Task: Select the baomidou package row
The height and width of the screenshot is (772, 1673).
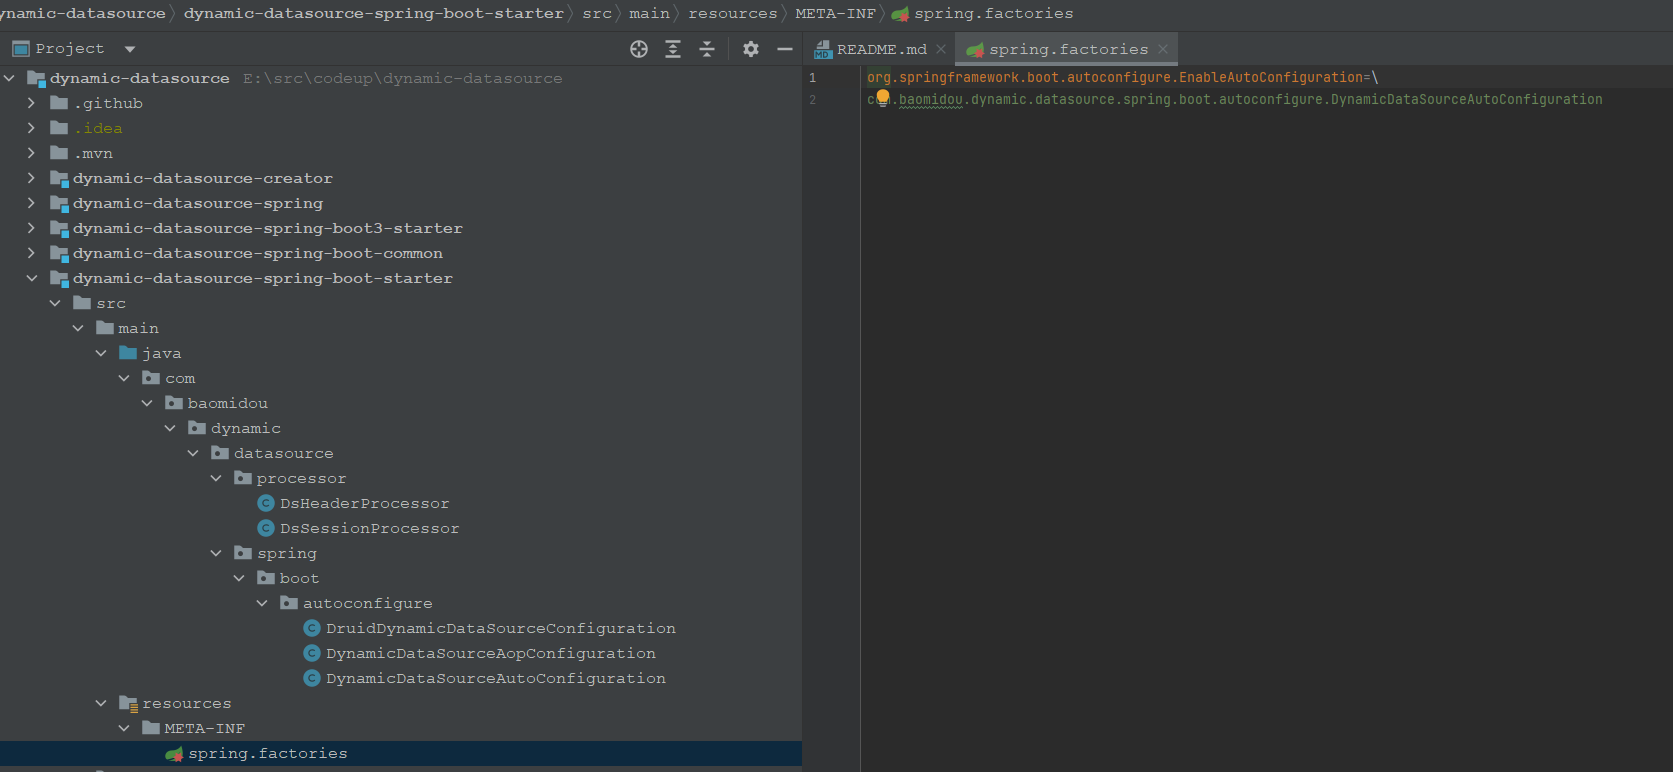Action: pyautogui.click(x=401, y=403)
